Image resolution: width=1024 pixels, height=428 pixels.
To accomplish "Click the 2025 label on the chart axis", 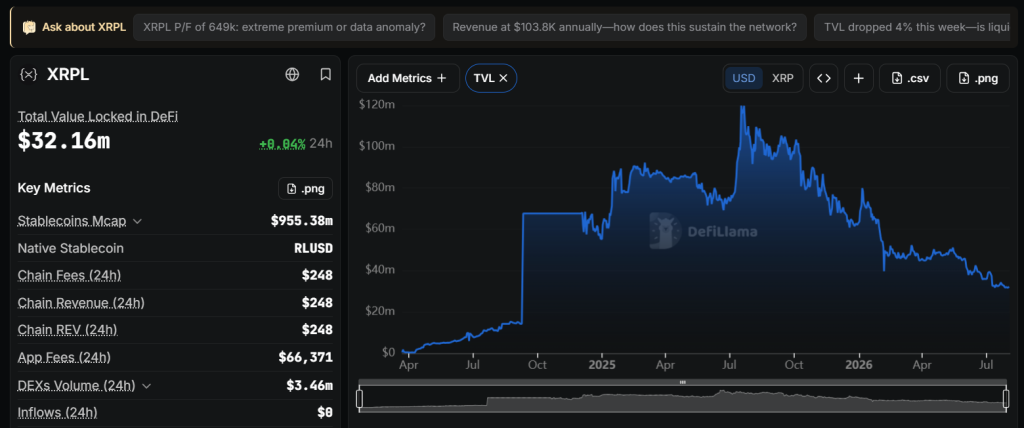I will pyautogui.click(x=601, y=364).
